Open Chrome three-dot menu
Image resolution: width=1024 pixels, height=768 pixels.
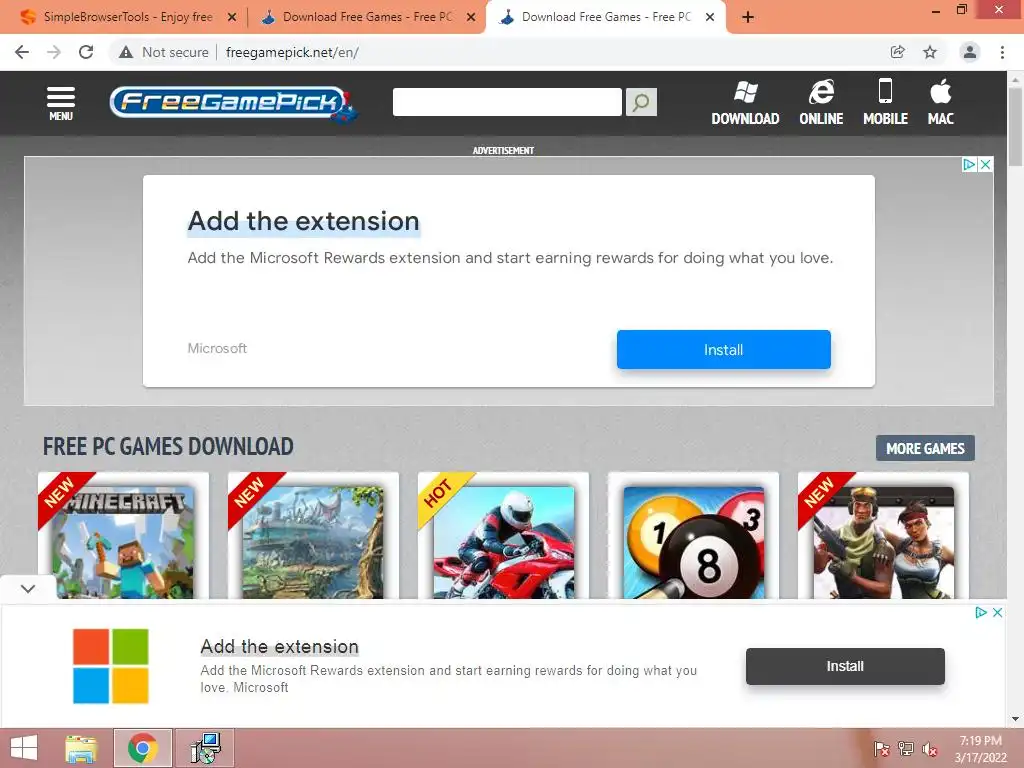click(1002, 52)
